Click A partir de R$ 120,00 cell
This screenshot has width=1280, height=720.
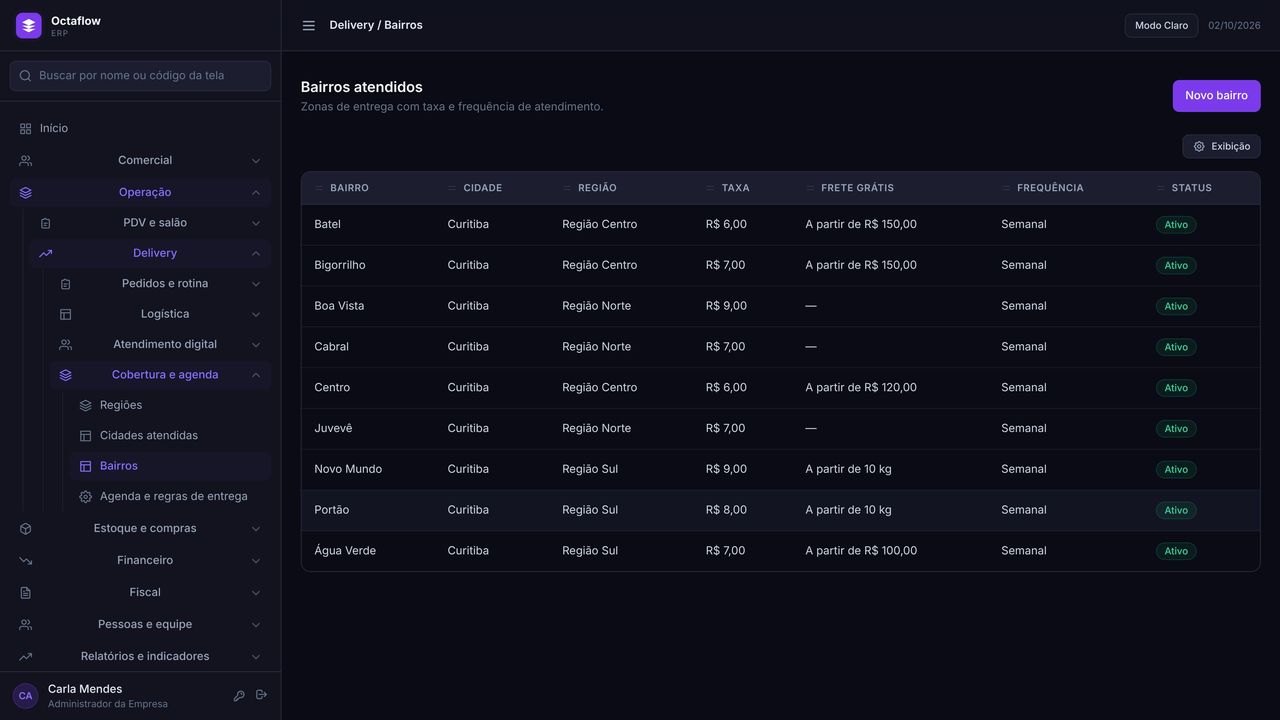[x=861, y=388]
